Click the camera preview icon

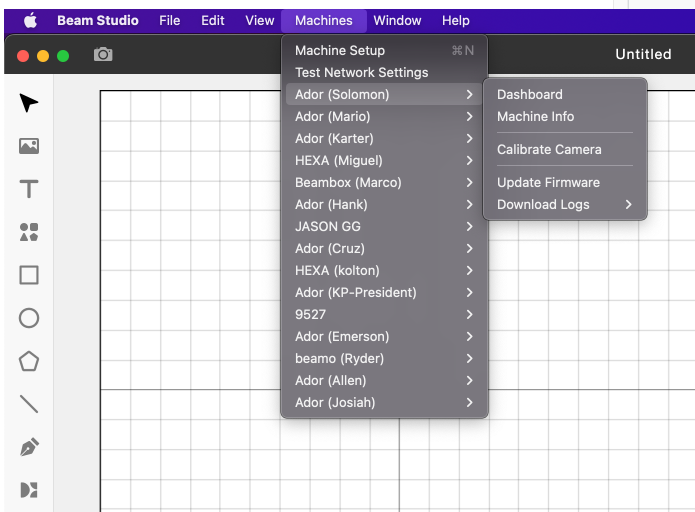[103, 54]
